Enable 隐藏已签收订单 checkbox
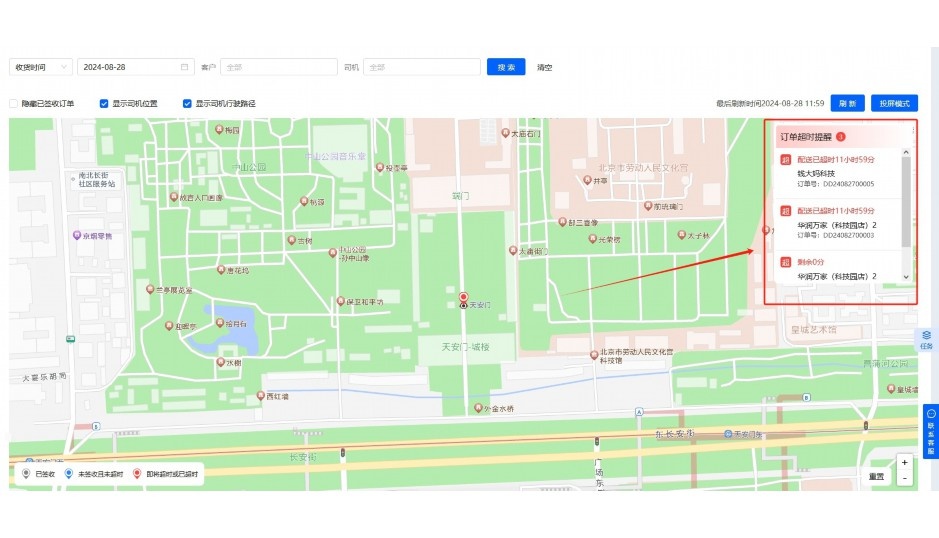The width and height of the screenshot is (939, 538). click(x=14, y=103)
